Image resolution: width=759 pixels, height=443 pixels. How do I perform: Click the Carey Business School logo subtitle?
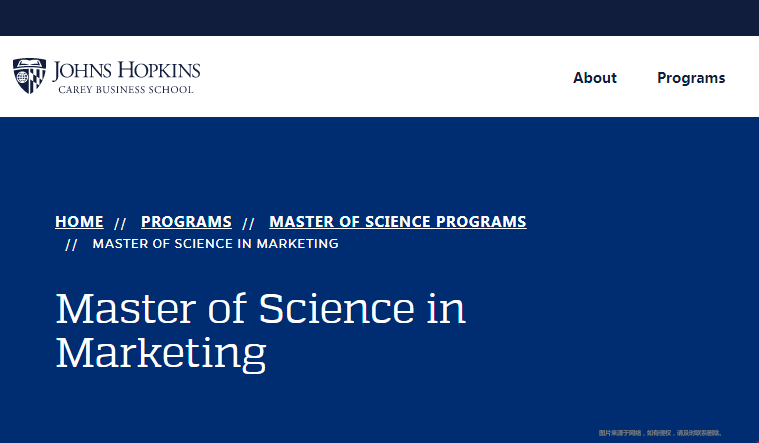126,90
